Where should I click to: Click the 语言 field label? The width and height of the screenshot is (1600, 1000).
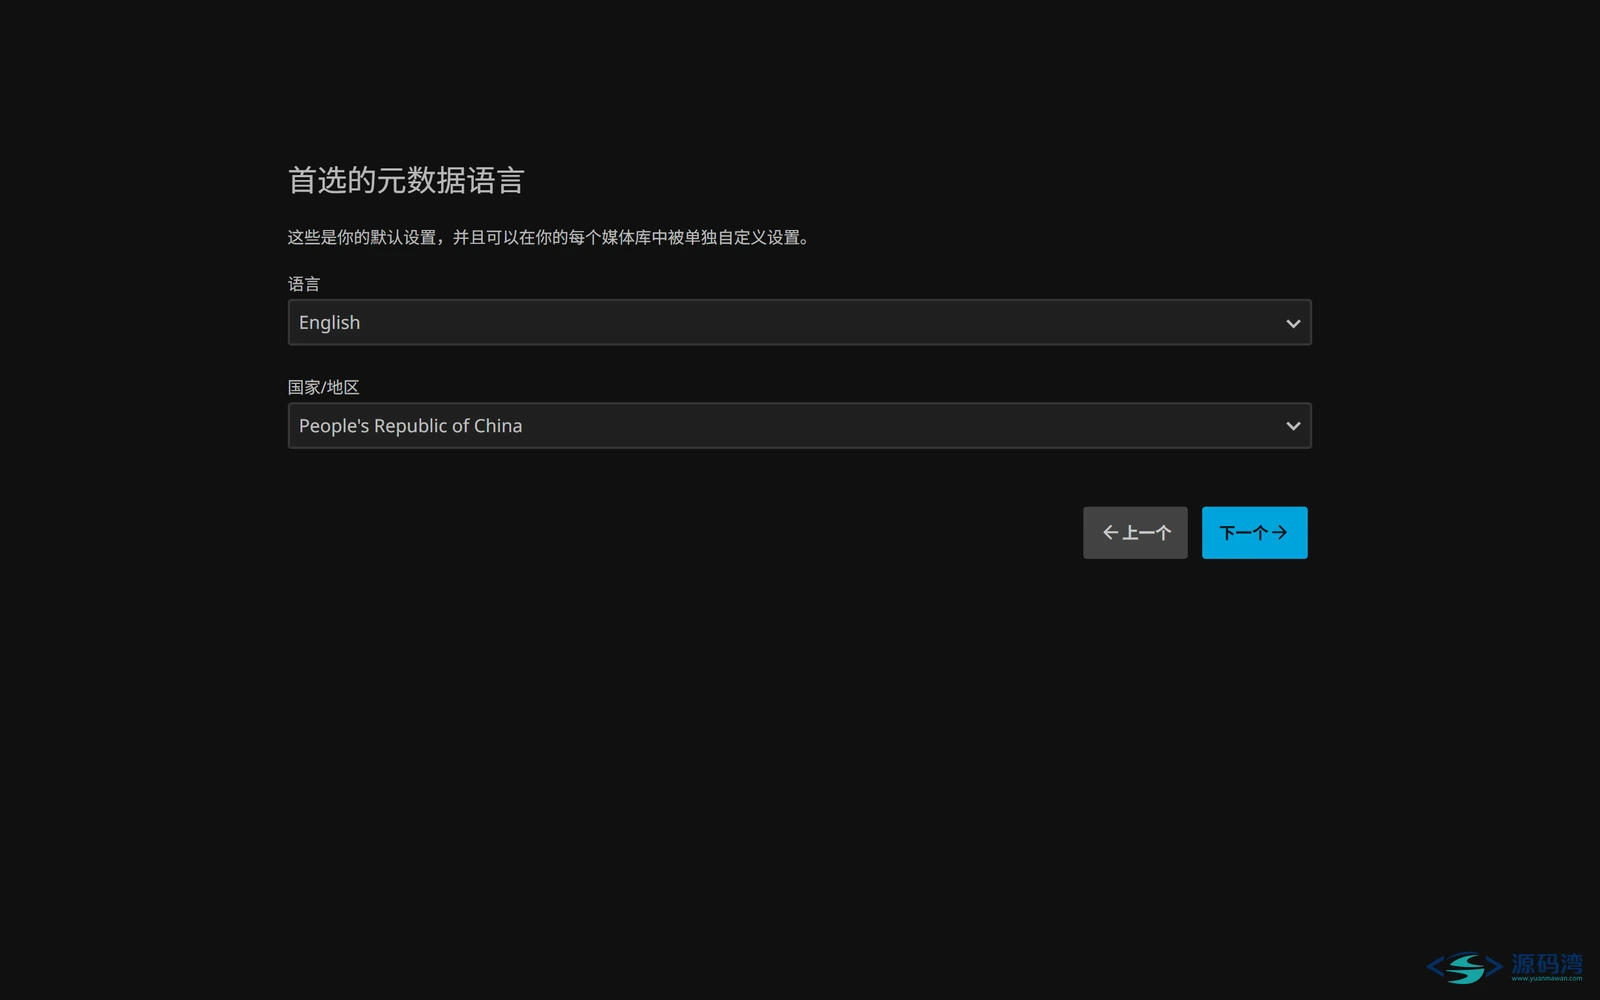304,284
